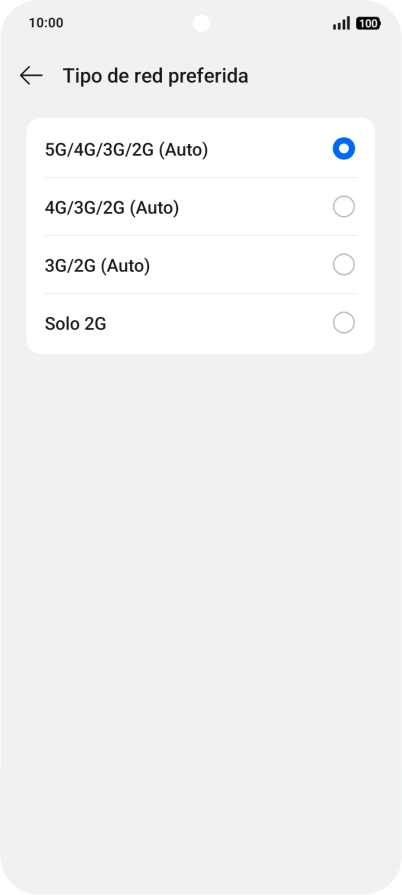Screen dimensions: 402x895
Task: Choose the 3G/2G (Auto) radio button
Action: (x=344, y=265)
